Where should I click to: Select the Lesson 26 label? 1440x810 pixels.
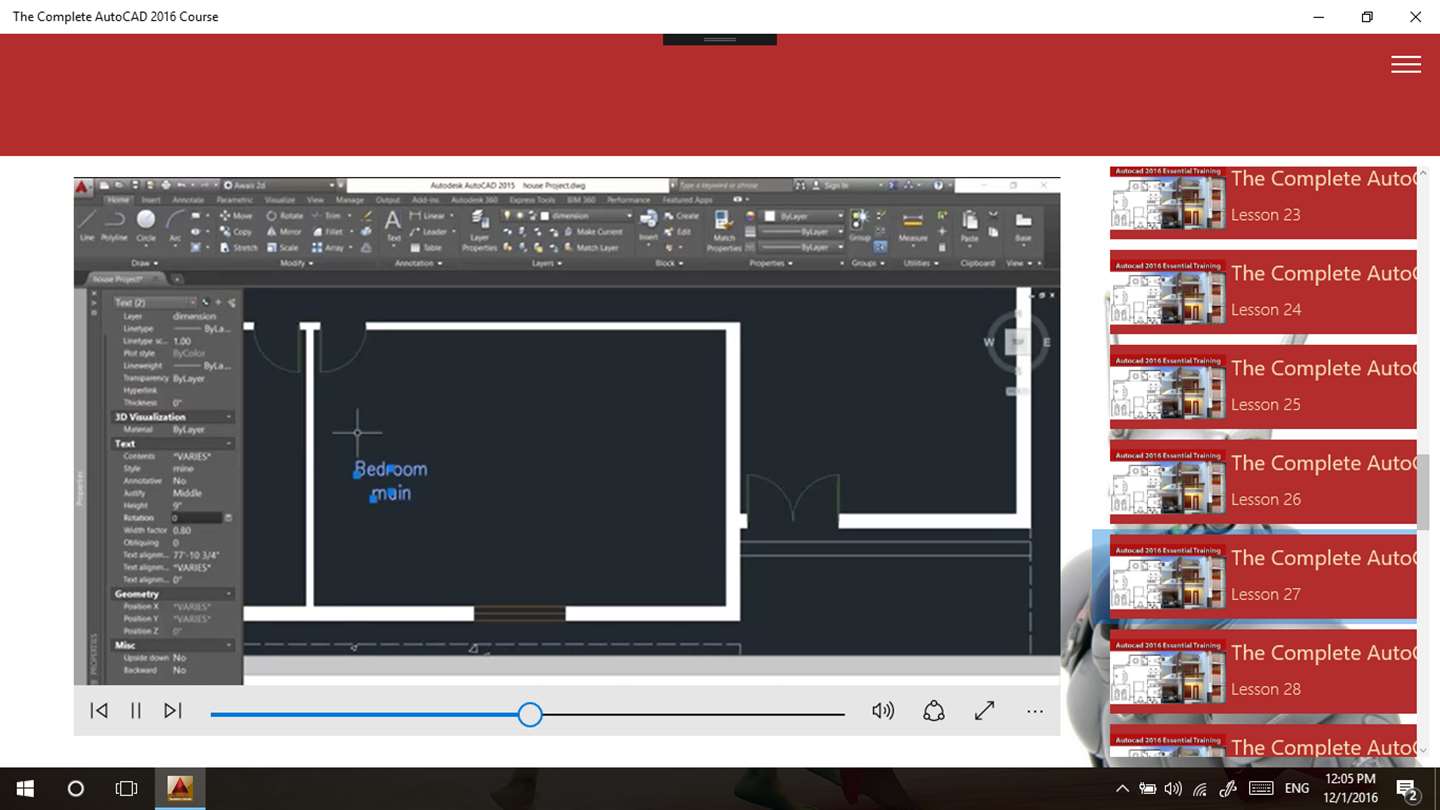(1266, 500)
